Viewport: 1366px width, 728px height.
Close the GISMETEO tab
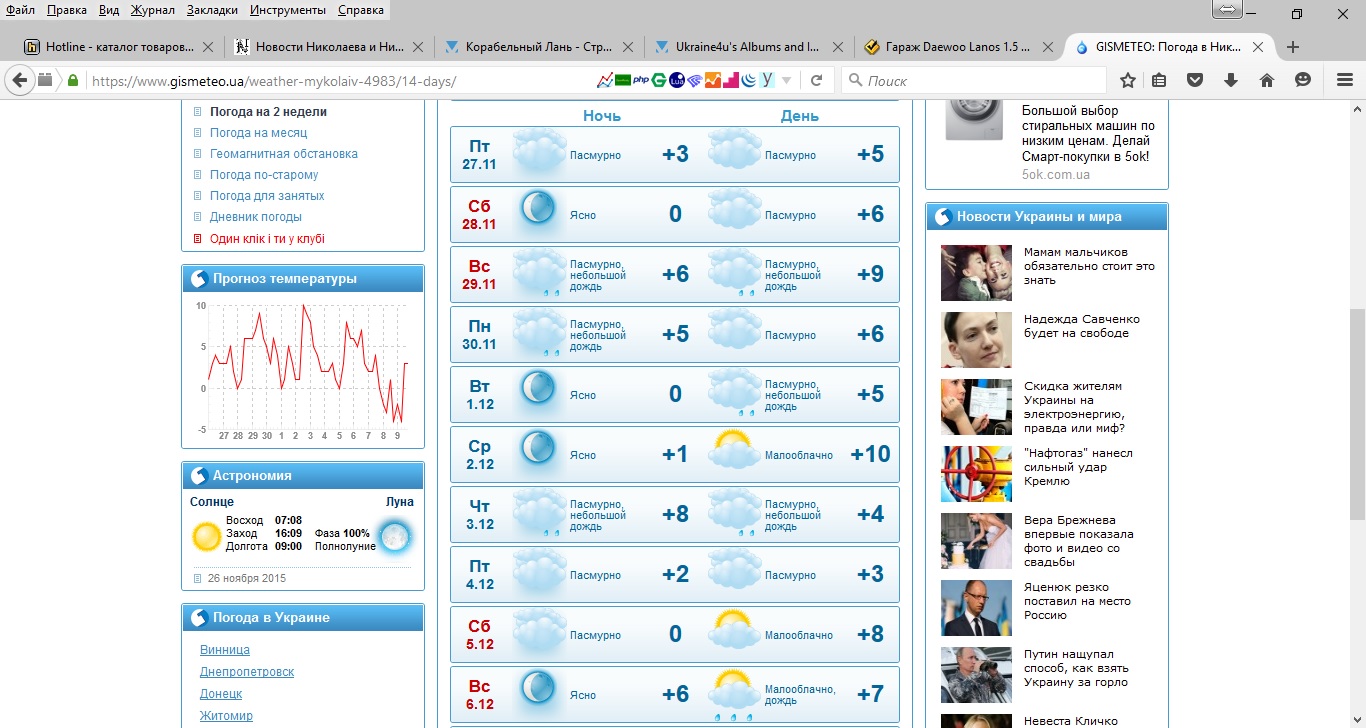(x=1258, y=47)
